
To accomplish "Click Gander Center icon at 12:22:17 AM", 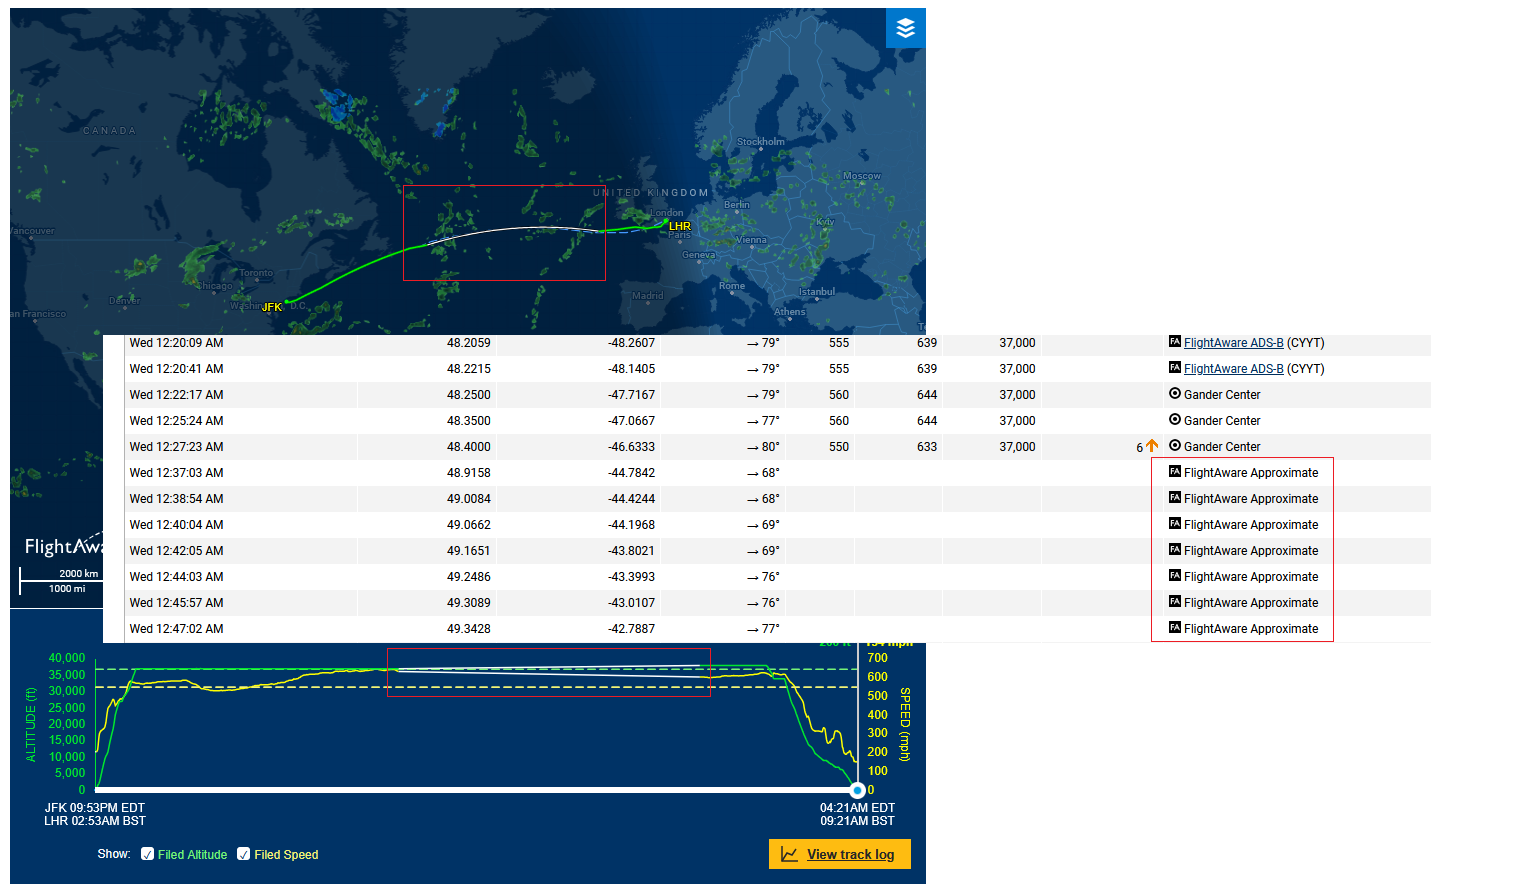I will coord(1175,394).
